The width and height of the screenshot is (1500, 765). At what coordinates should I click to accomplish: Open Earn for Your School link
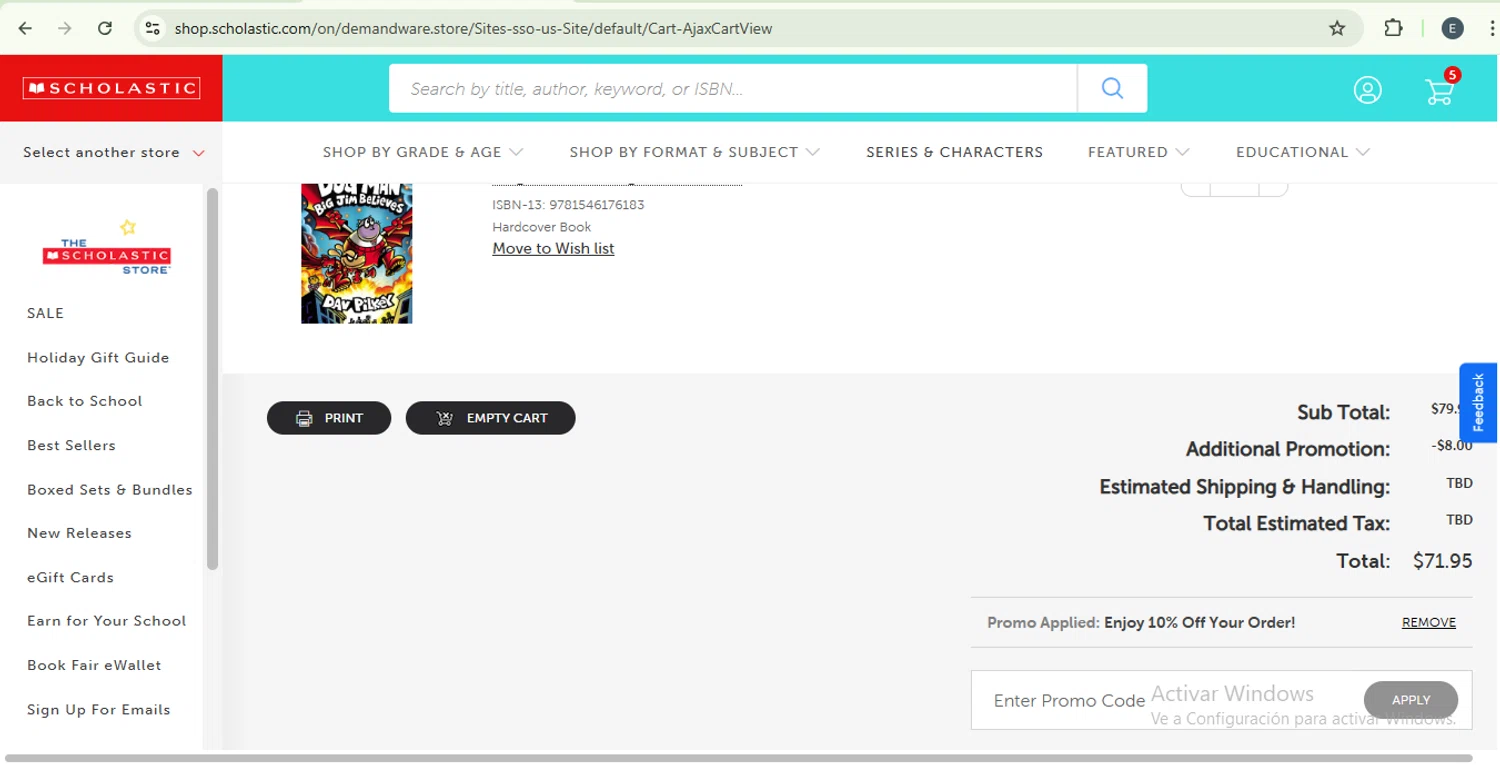[107, 621]
